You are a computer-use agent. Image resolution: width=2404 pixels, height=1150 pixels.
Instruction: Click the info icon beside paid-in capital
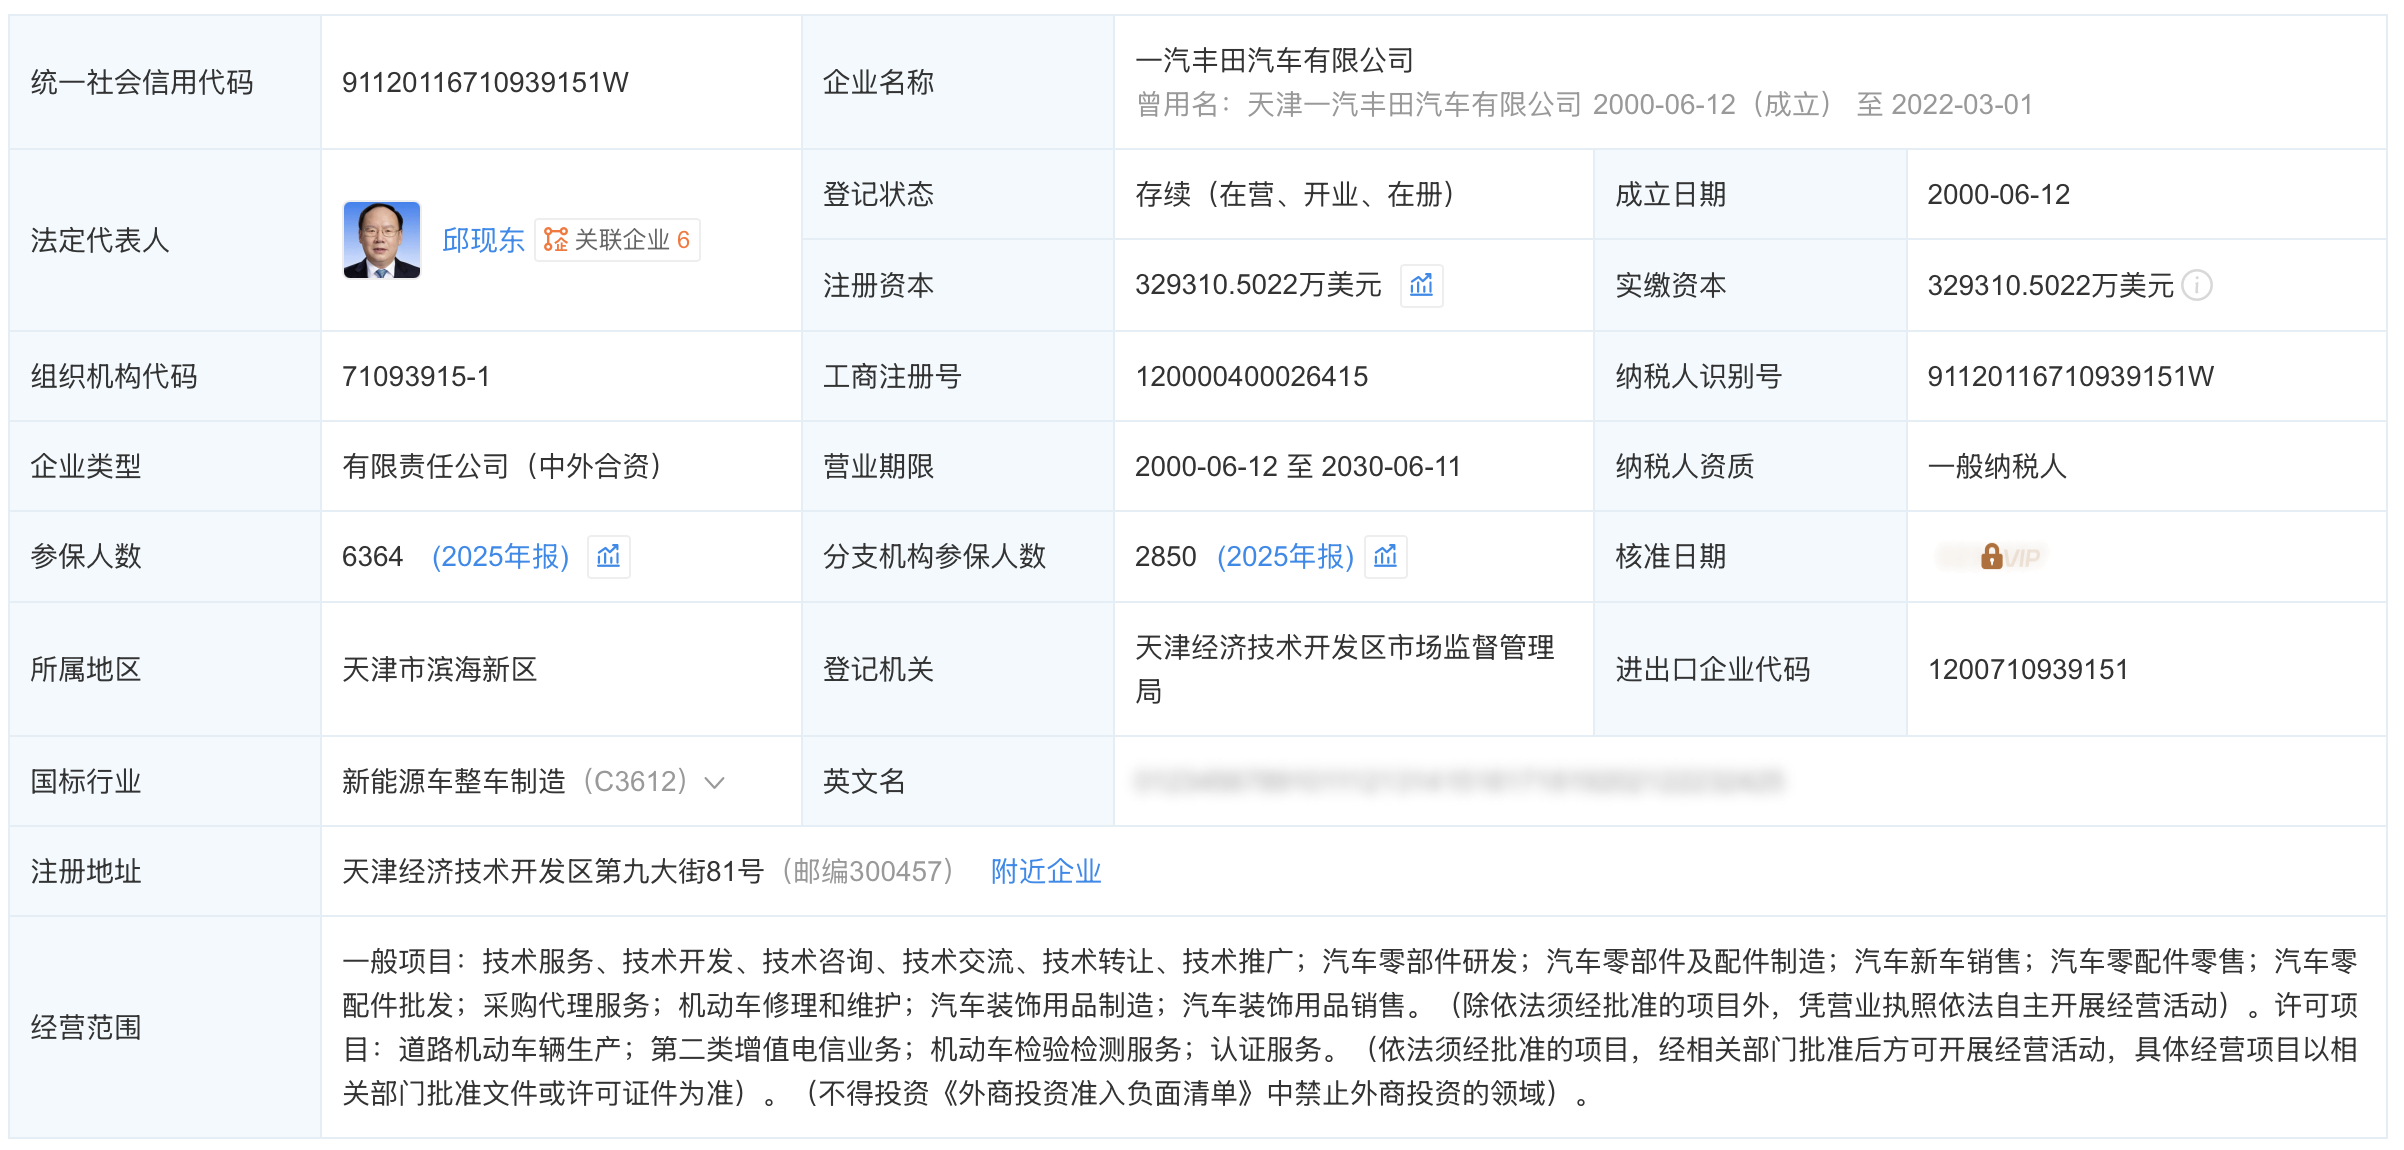[2197, 286]
